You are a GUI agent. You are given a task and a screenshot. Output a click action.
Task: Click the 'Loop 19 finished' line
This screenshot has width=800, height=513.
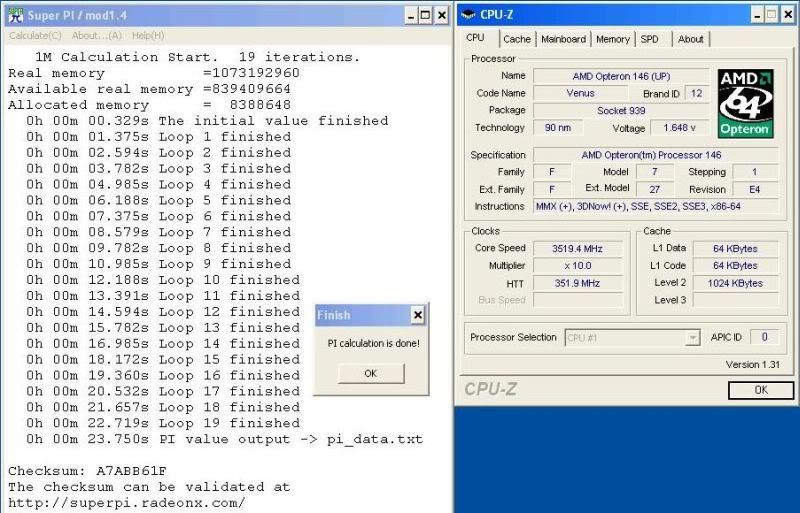click(x=163, y=423)
